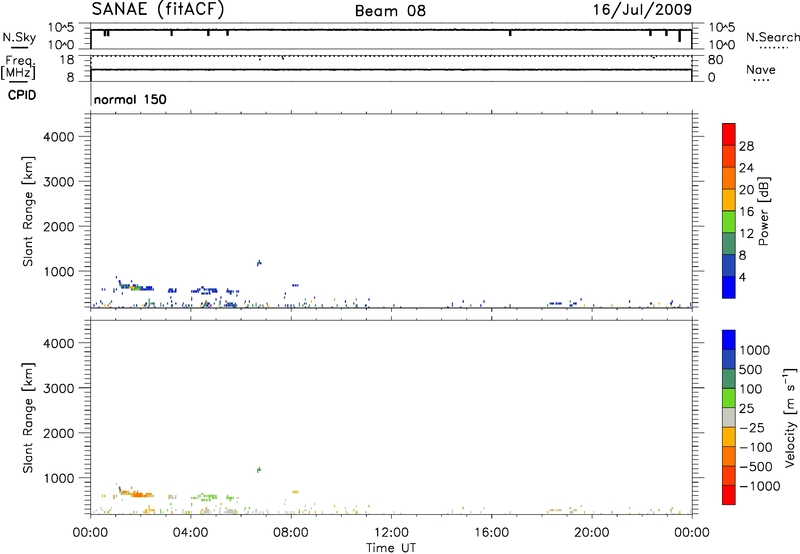Click the "N.Sky" legend label
The height and width of the screenshot is (554, 800).
(19, 37)
